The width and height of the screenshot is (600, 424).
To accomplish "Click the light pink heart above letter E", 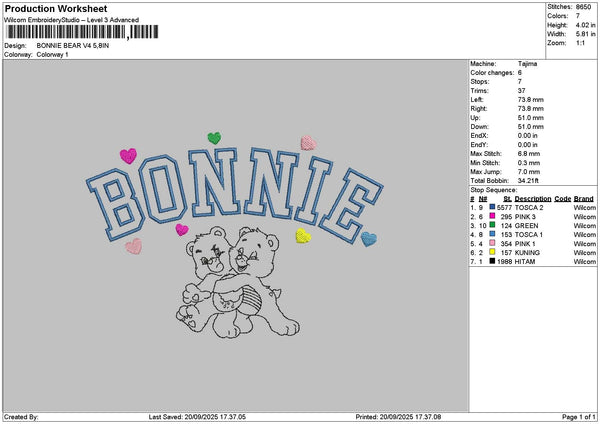I will pyautogui.click(x=308, y=143).
